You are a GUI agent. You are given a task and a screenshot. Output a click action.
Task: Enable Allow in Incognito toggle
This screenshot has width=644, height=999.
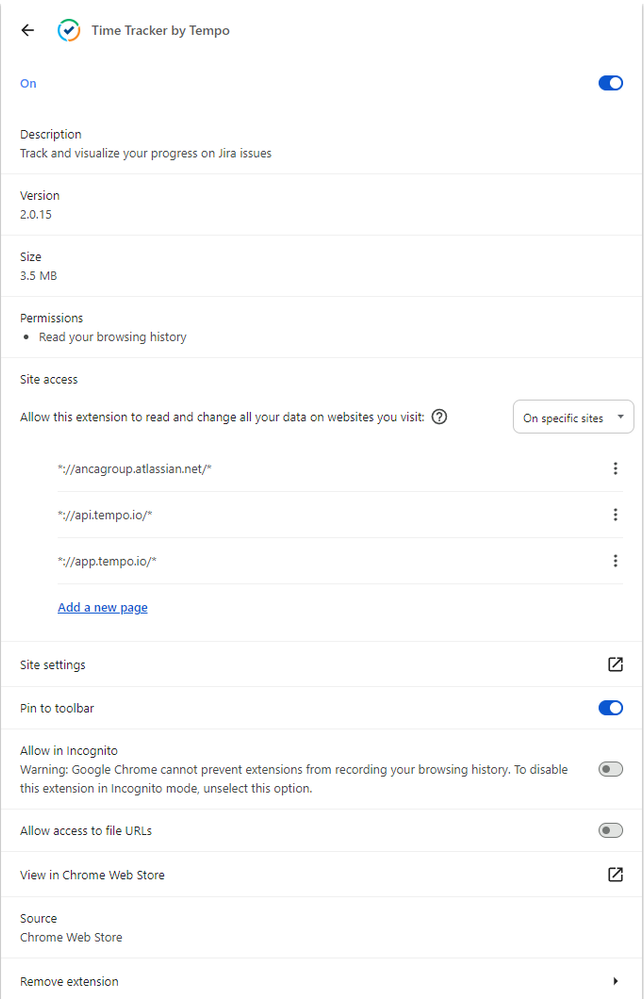tap(610, 769)
